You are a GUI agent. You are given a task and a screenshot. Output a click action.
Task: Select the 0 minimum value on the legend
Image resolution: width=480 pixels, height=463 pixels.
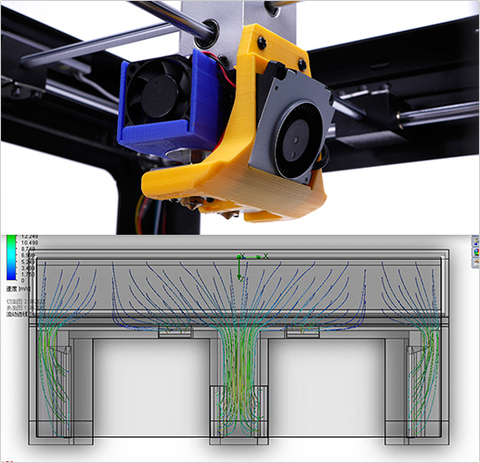pos(22,281)
